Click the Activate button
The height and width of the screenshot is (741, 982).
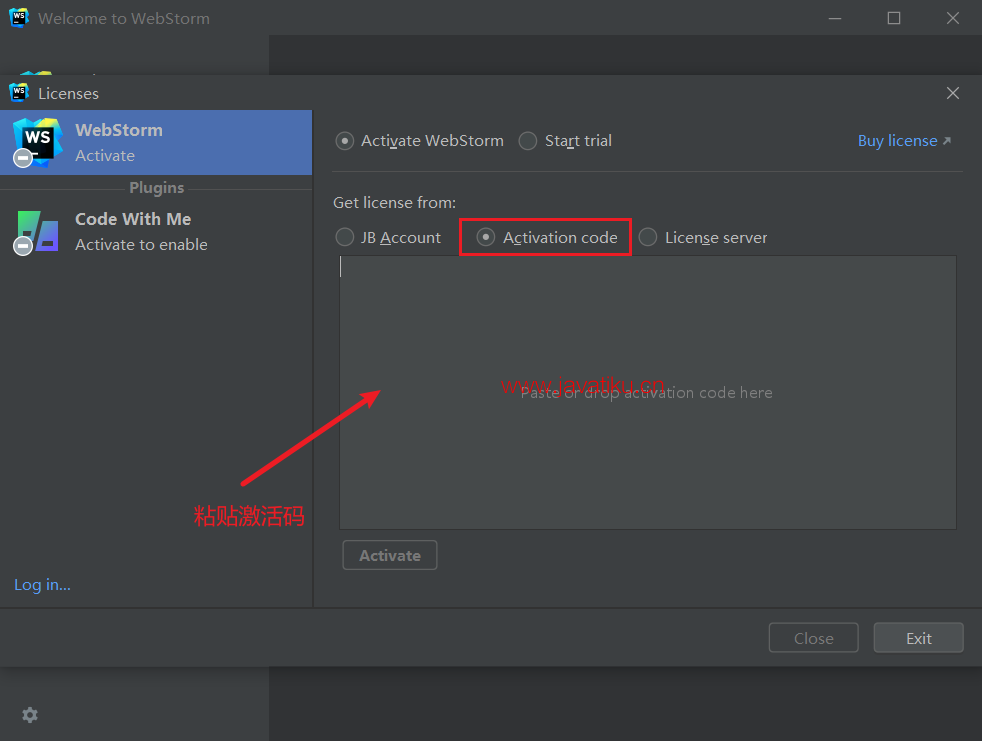point(390,555)
